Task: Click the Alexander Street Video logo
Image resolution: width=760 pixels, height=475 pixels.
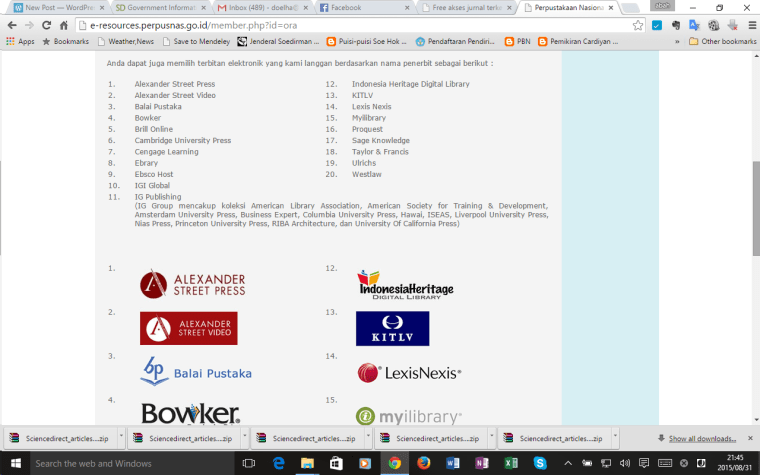Action: coord(189,328)
